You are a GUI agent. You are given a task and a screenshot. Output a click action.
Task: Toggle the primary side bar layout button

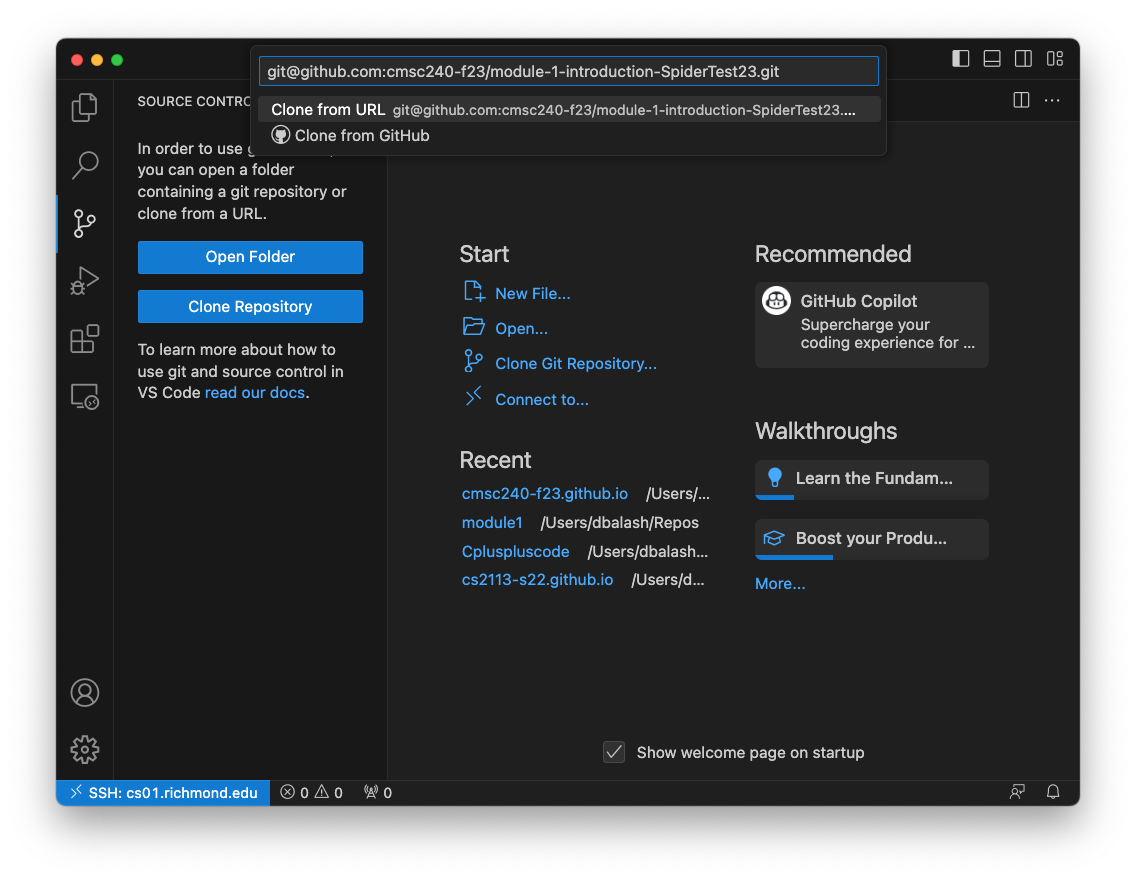point(961,59)
